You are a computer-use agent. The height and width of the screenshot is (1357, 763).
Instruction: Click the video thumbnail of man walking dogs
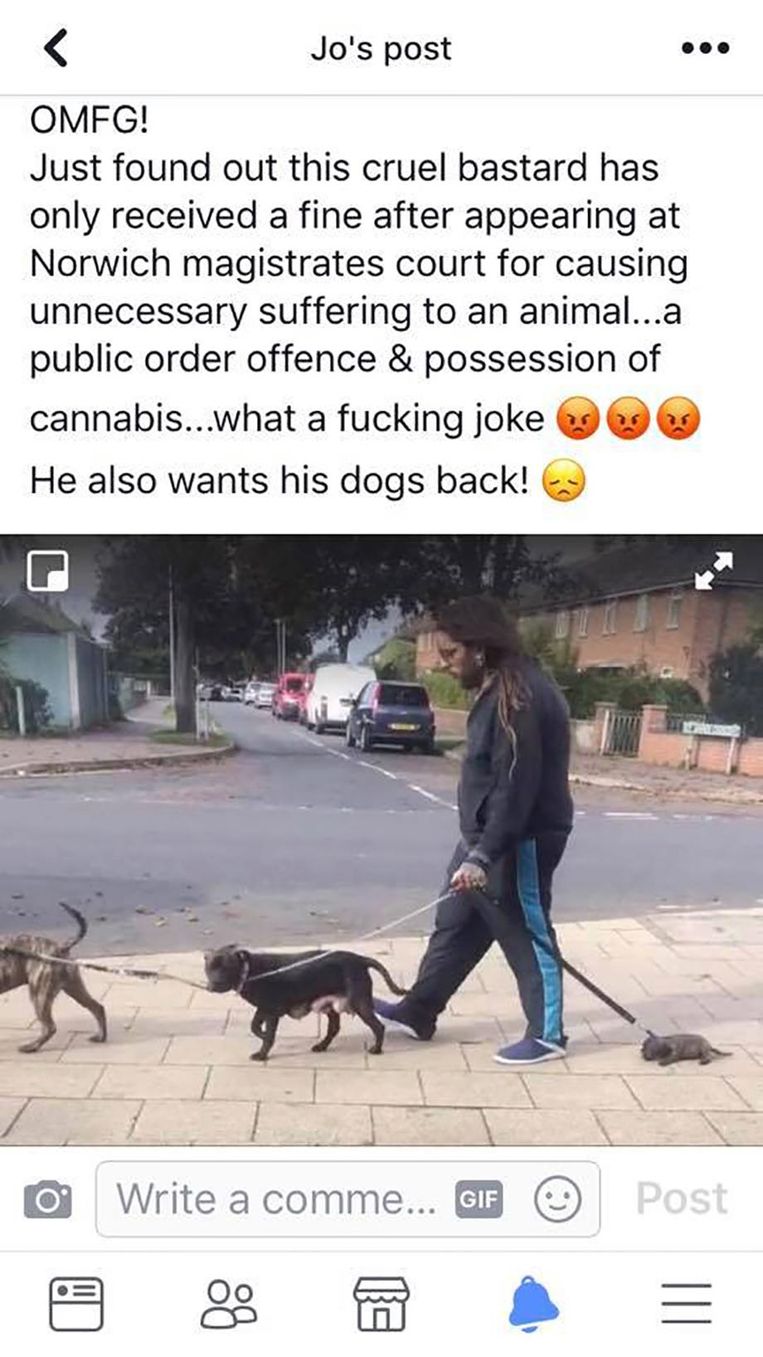pos(381,840)
